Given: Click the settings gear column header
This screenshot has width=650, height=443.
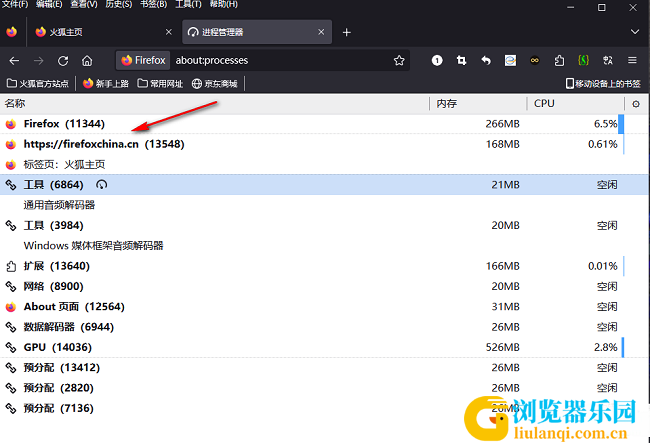Looking at the screenshot, I should pos(636,104).
